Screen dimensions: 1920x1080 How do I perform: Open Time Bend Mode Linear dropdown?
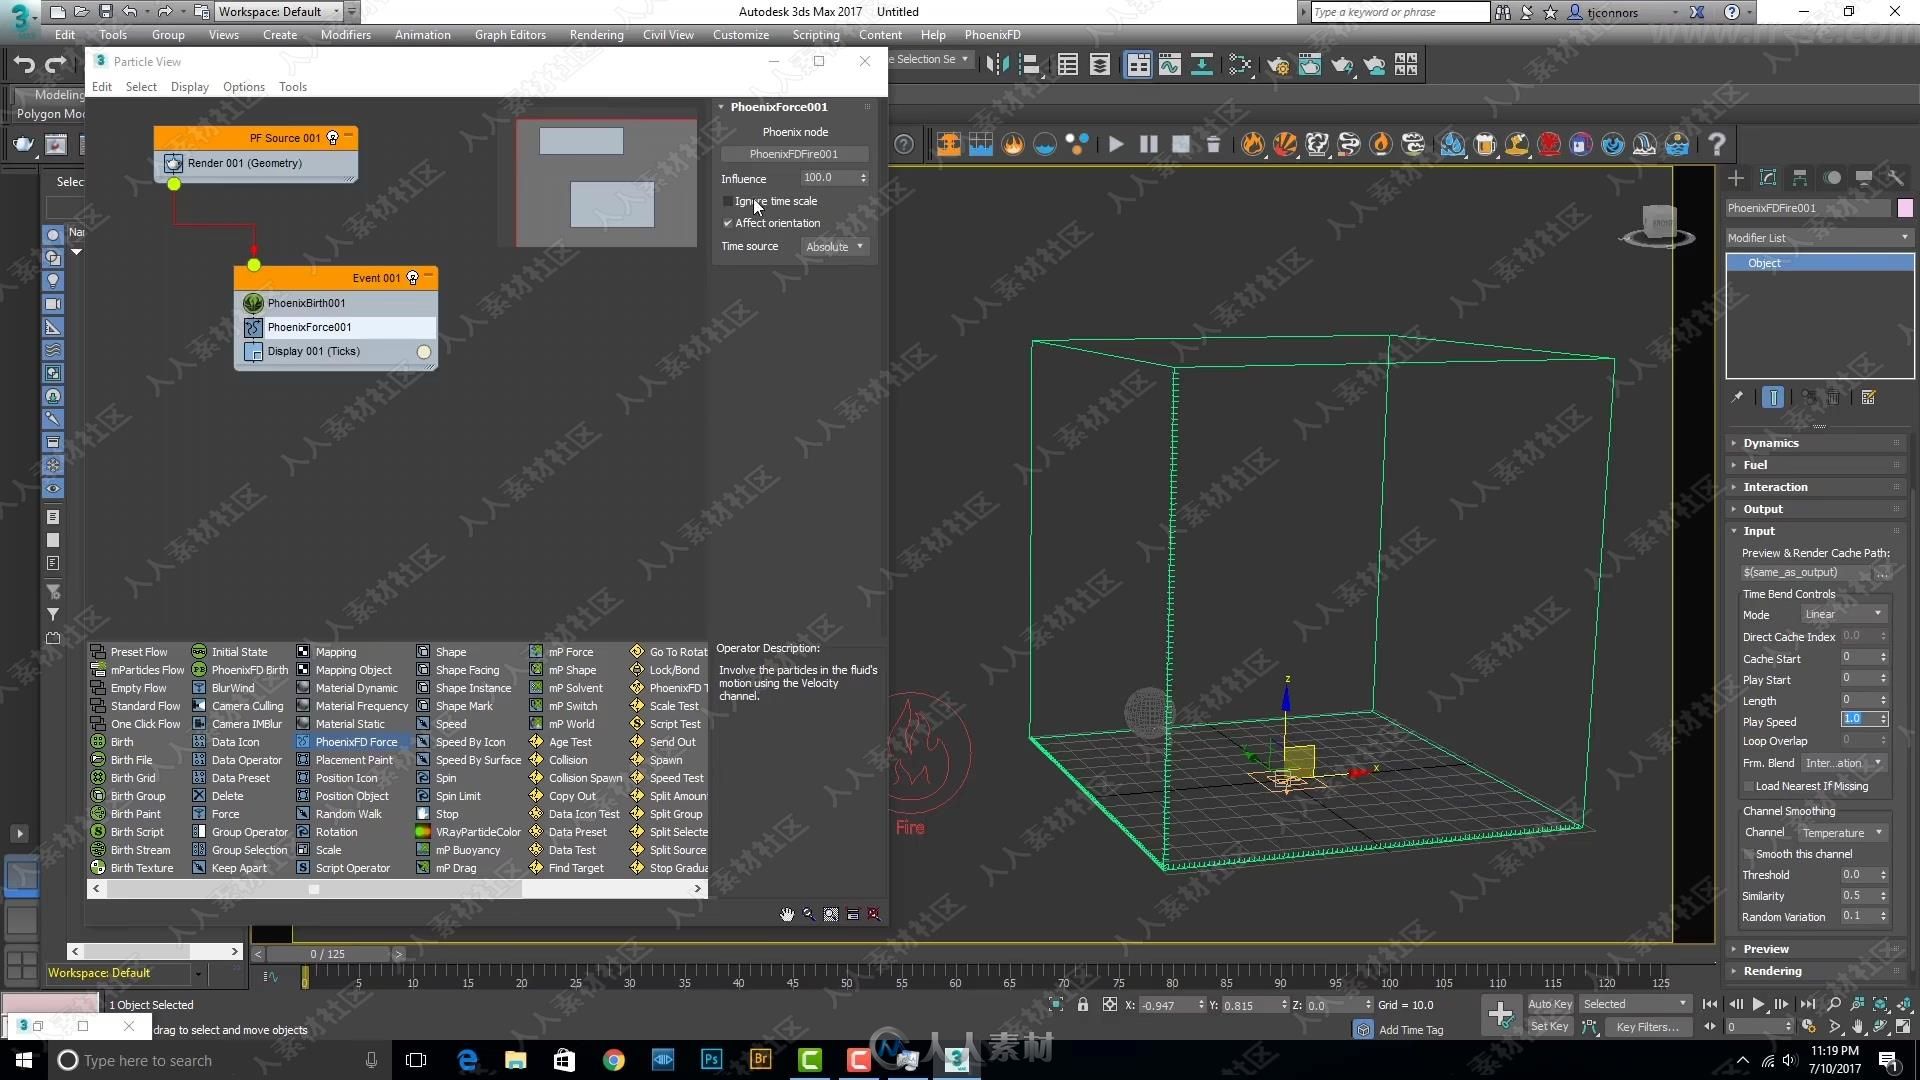(1843, 614)
